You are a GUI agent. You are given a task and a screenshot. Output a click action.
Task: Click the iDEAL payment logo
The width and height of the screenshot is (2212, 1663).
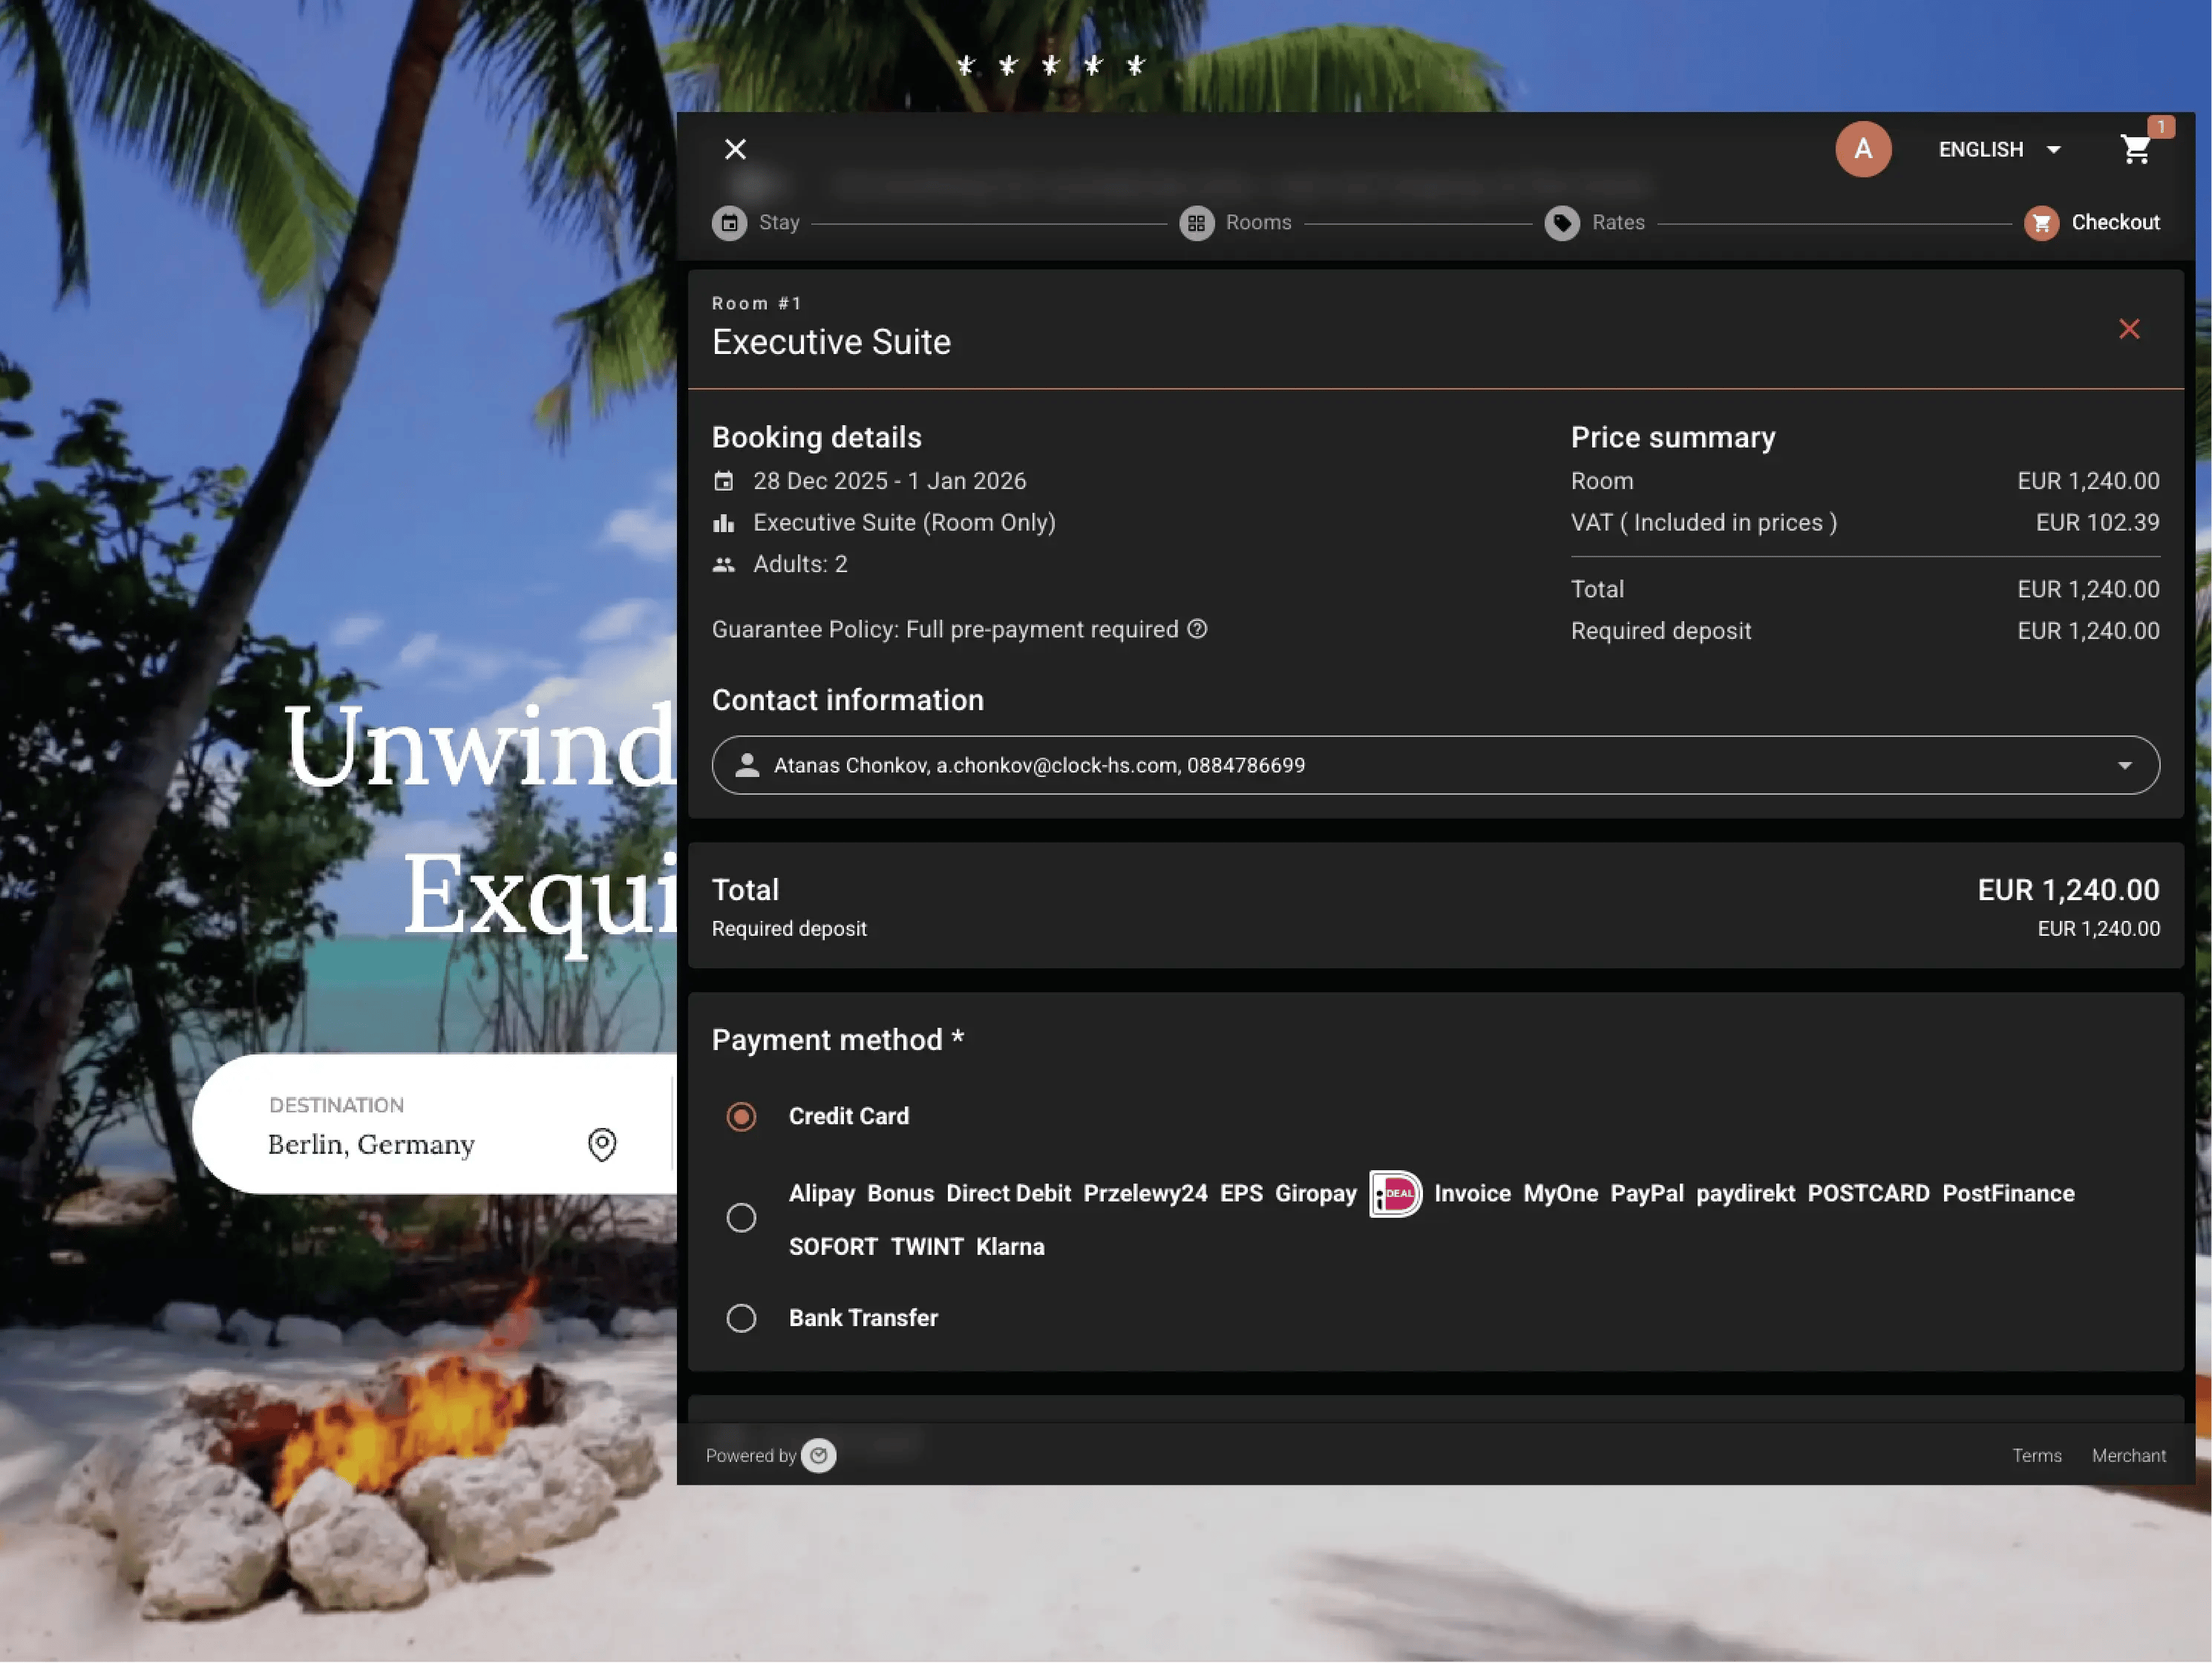point(1395,1193)
